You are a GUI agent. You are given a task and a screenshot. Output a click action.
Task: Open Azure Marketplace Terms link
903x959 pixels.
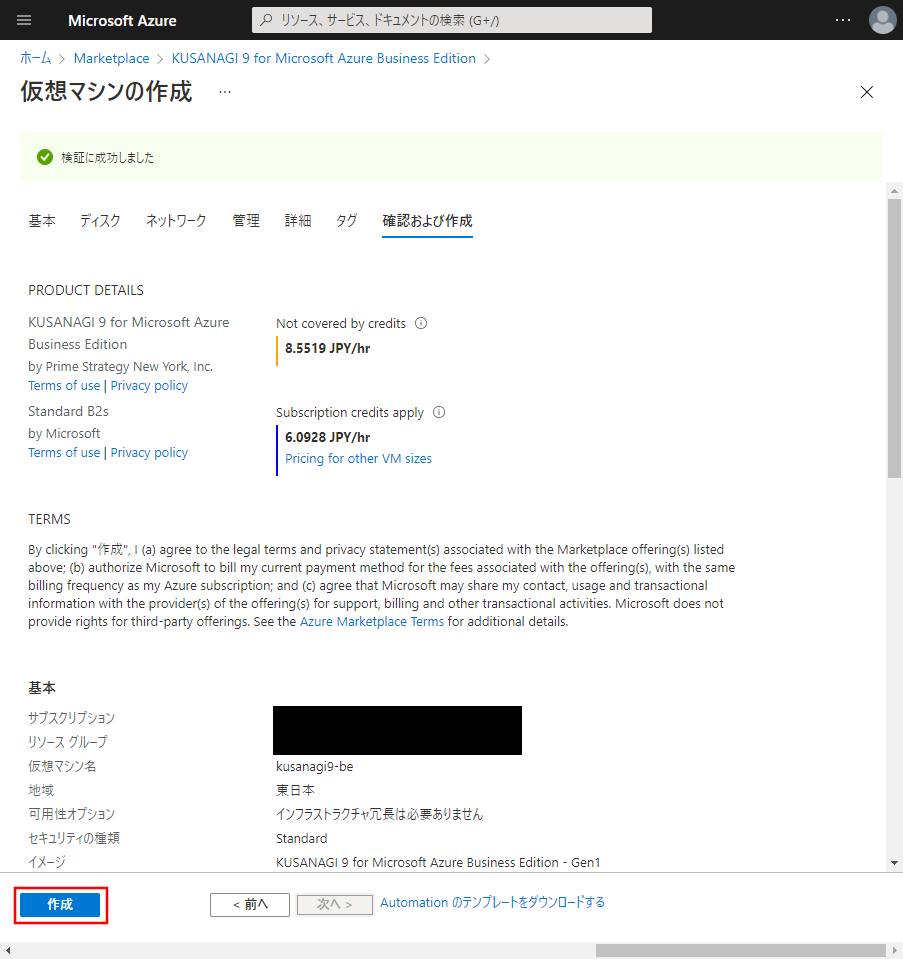(x=372, y=621)
